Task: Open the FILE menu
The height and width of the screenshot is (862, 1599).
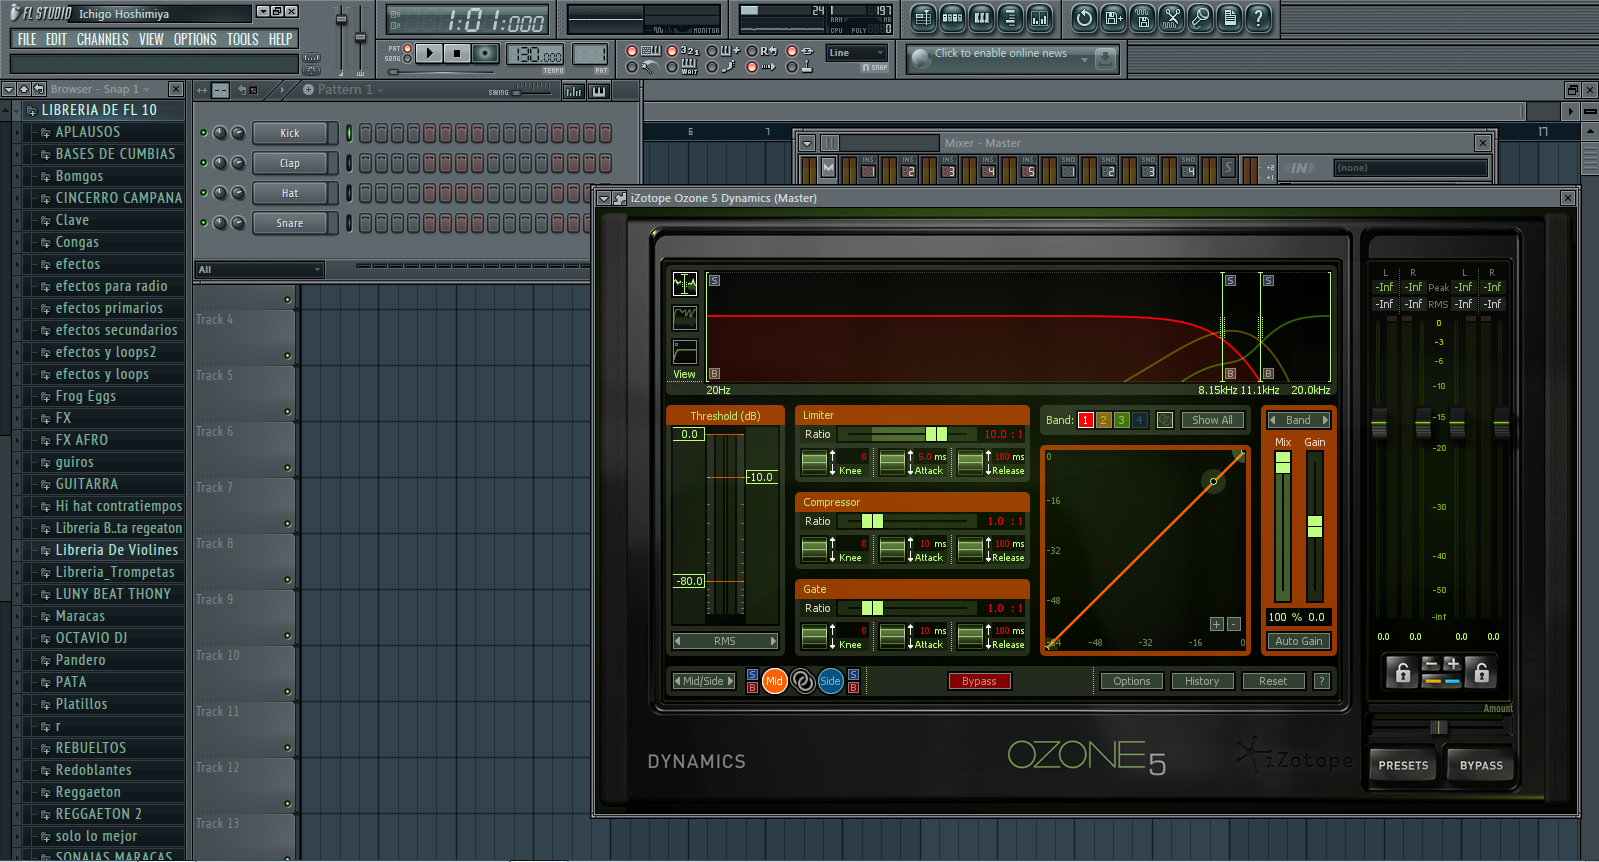Action: tap(27, 39)
